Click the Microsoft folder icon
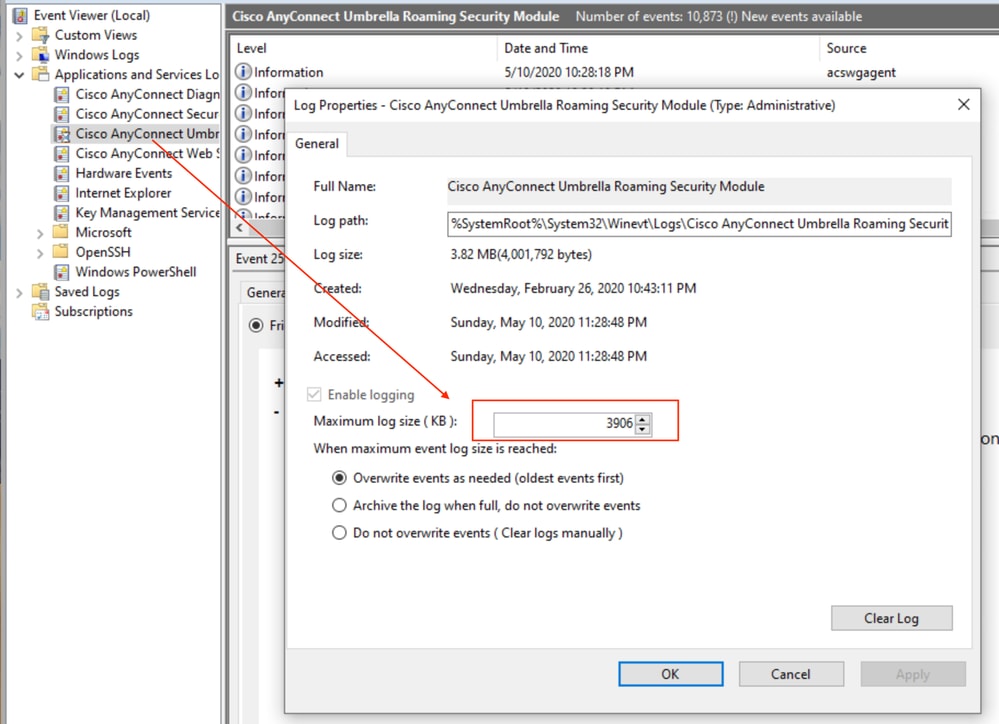 61,232
